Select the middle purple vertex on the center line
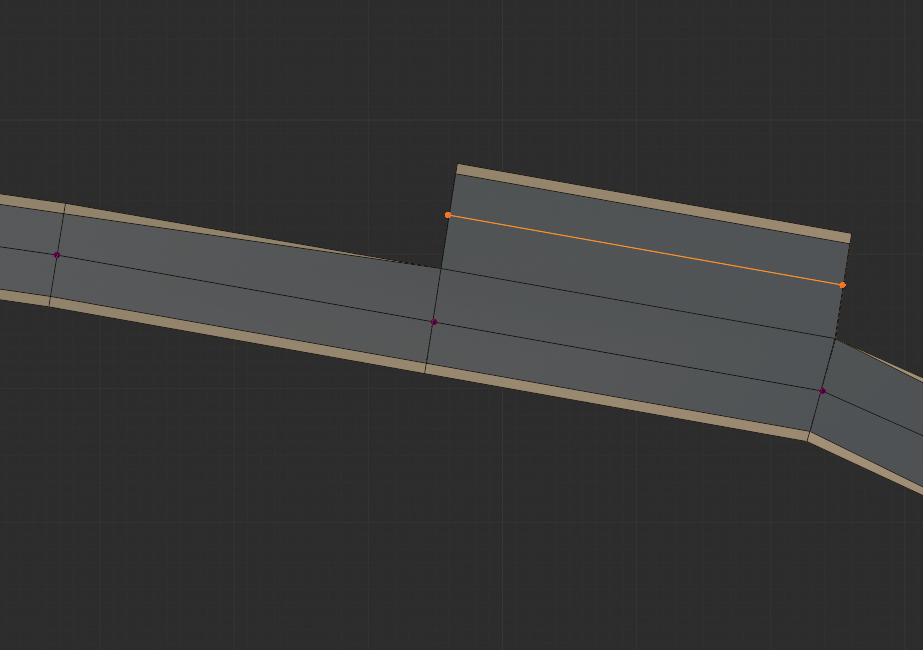923x650 pixels. pyautogui.click(x=434, y=322)
